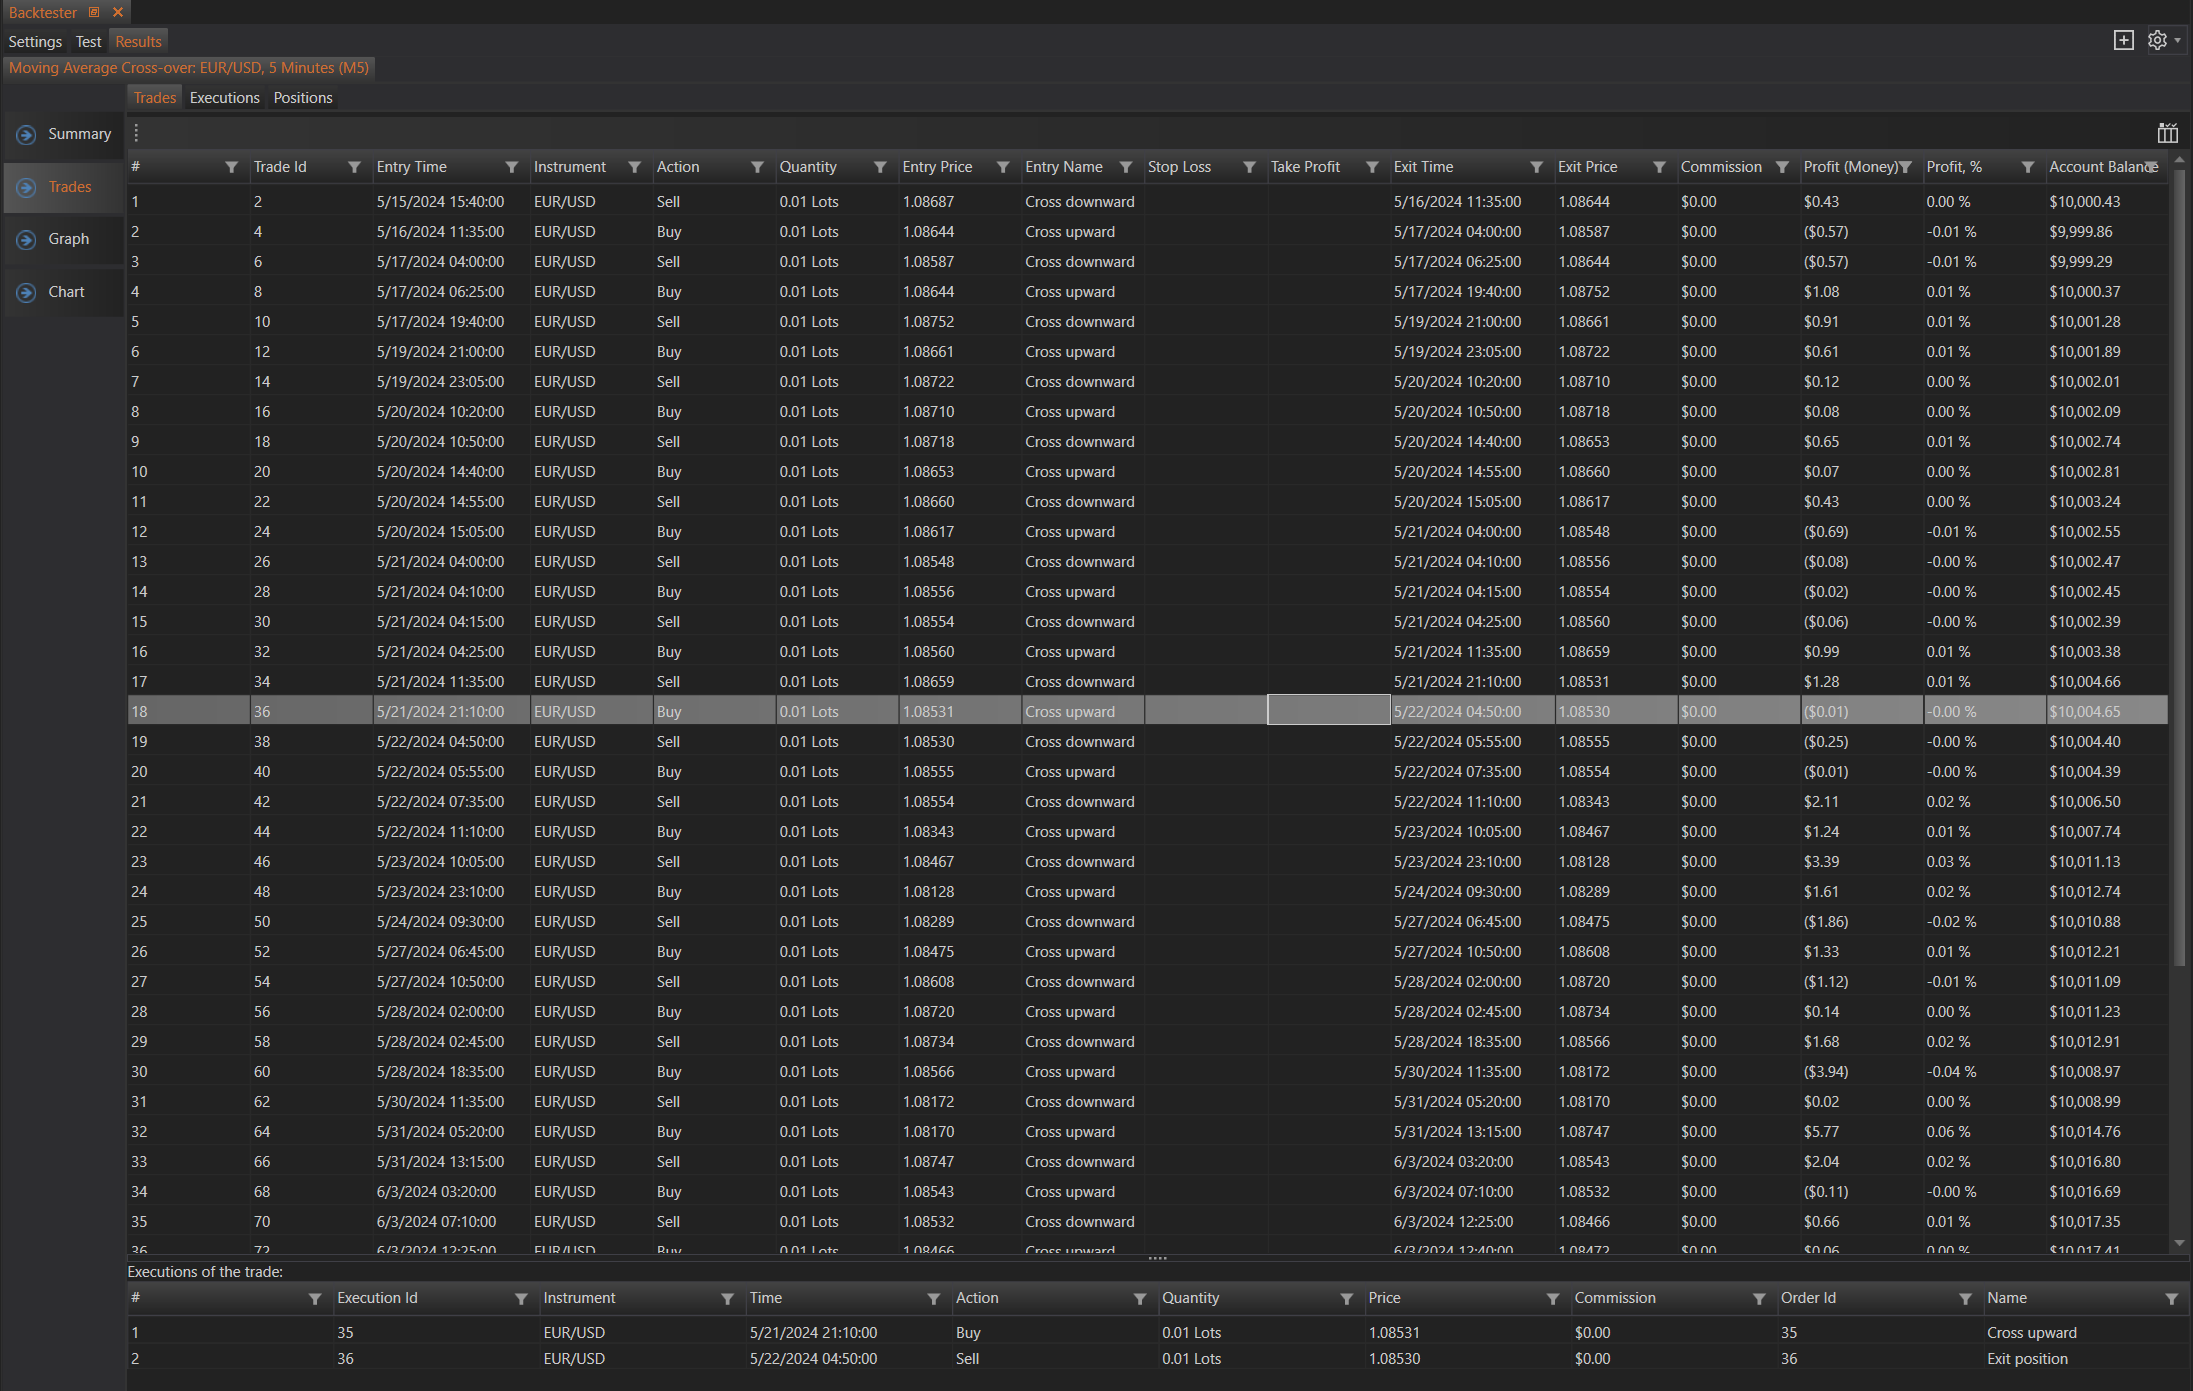2193x1391 pixels.
Task: Switch to the Positions tab
Action: click(x=303, y=98)
